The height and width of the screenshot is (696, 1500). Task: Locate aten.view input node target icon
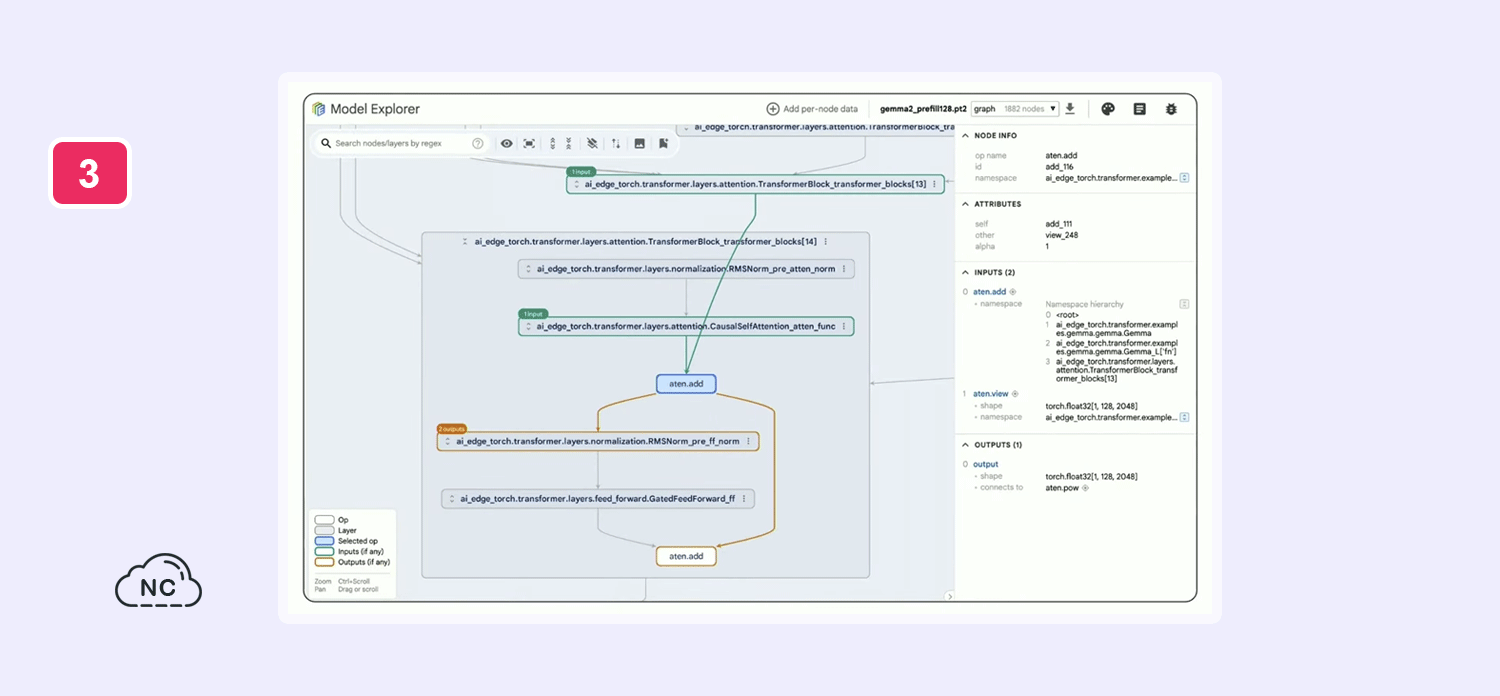[1015, 394]
